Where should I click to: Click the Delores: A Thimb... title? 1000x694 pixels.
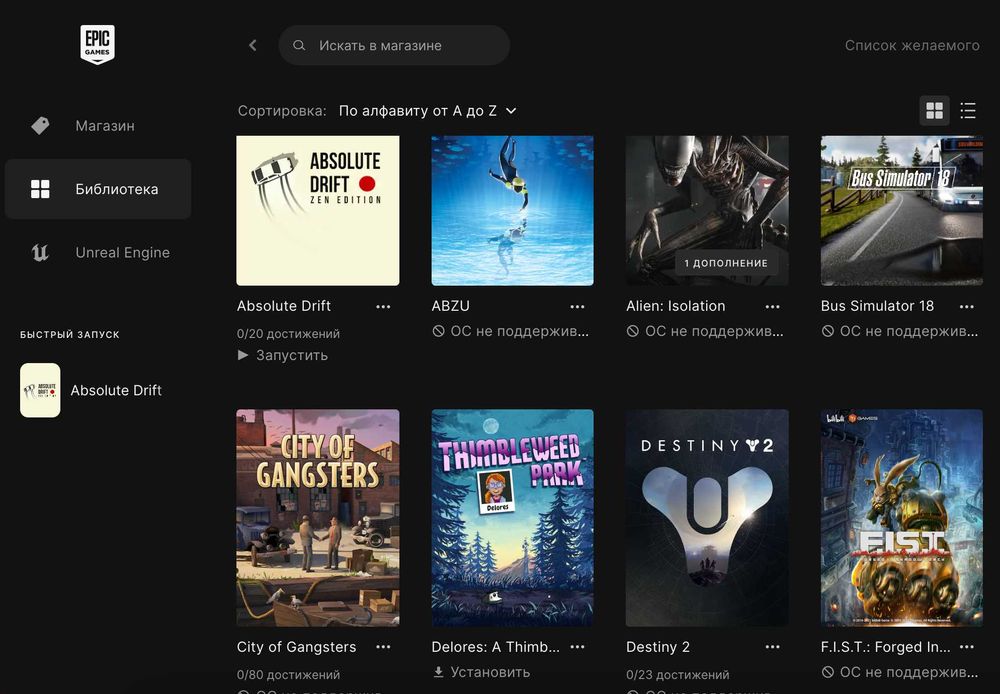[496, 647]
